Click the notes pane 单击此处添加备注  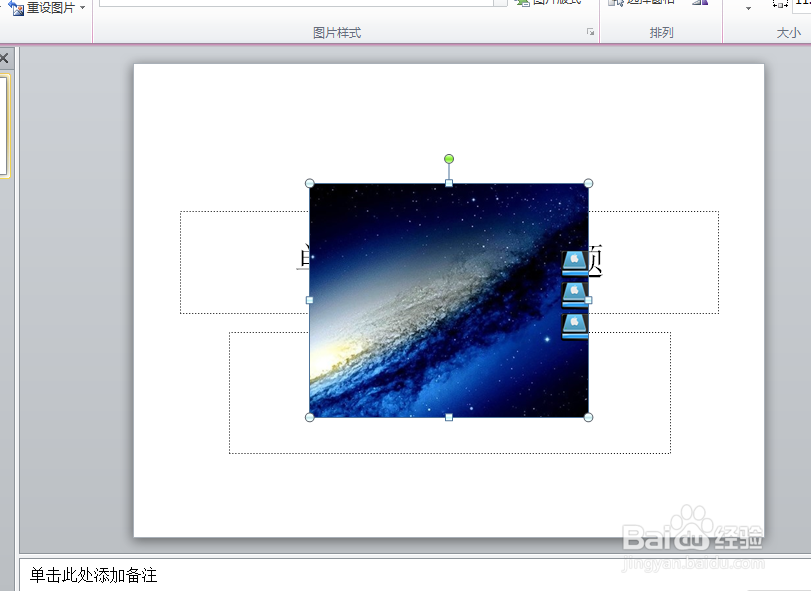coord(93,575)
